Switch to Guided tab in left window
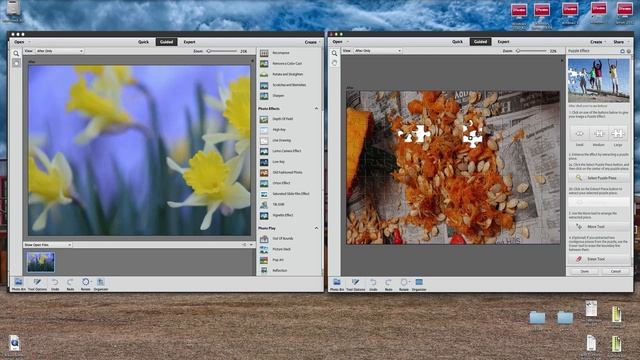The height and width of the screenshot is (360, 640). click(166, 42)
